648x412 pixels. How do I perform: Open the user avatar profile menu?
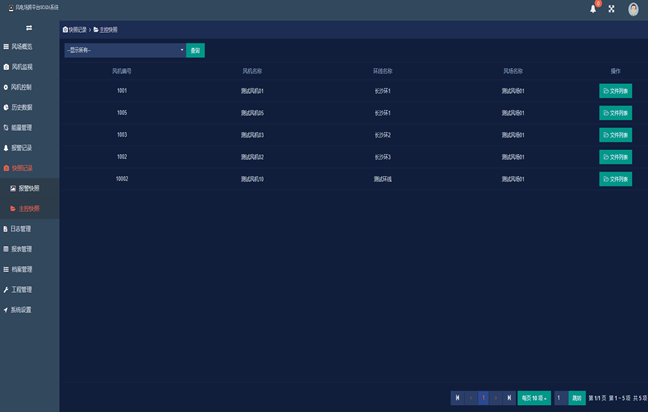click(633, 9)
